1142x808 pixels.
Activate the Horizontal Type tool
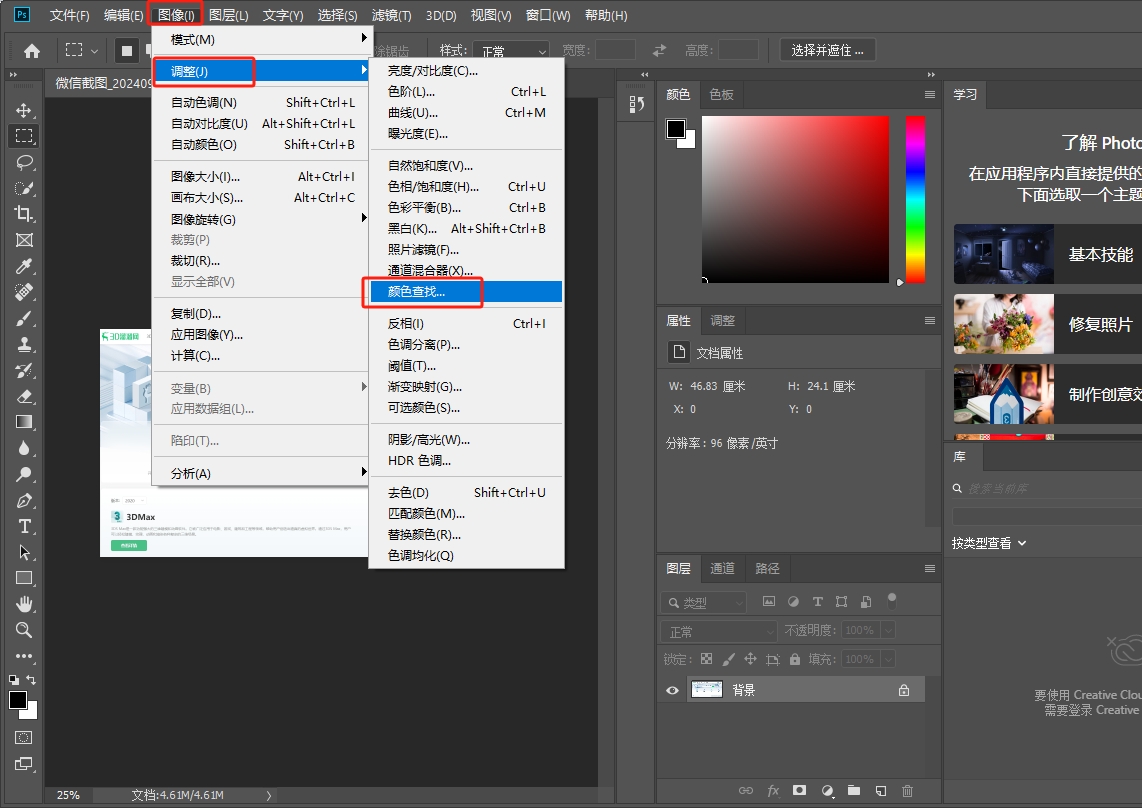click(24, 526)
